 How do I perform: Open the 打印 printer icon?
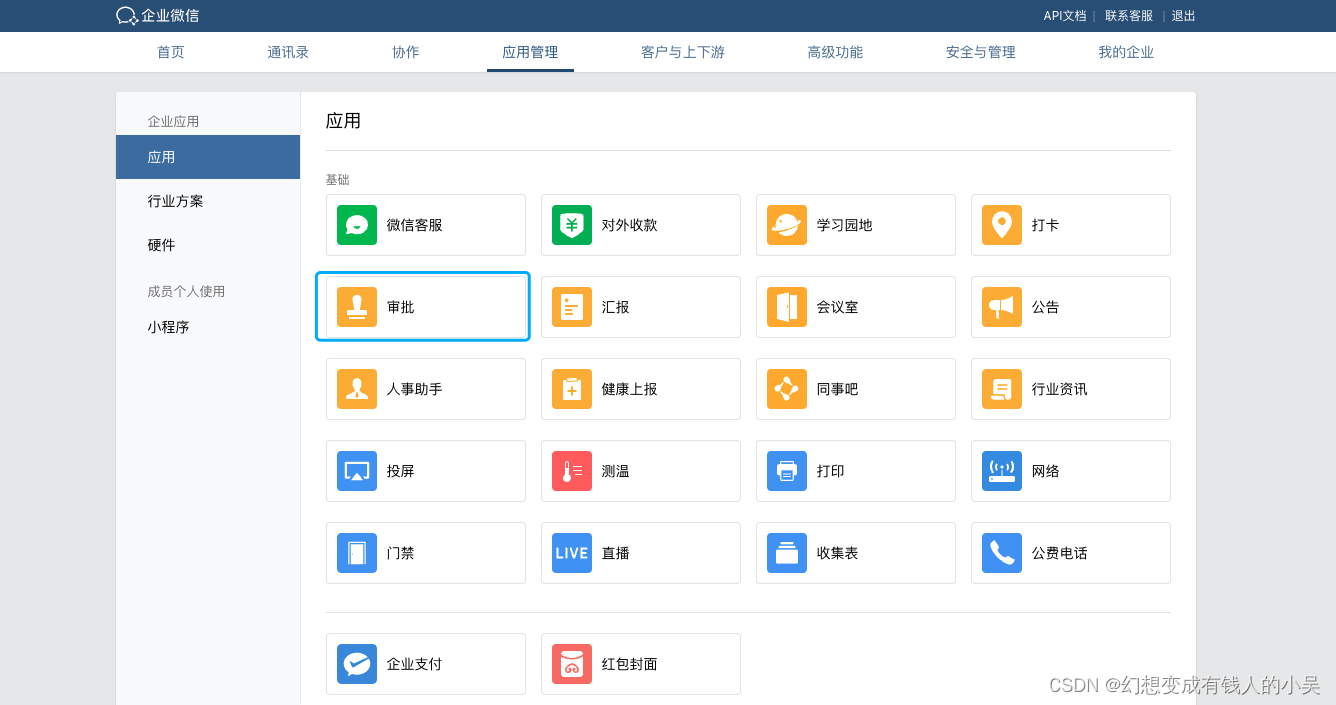coord(787,471)
